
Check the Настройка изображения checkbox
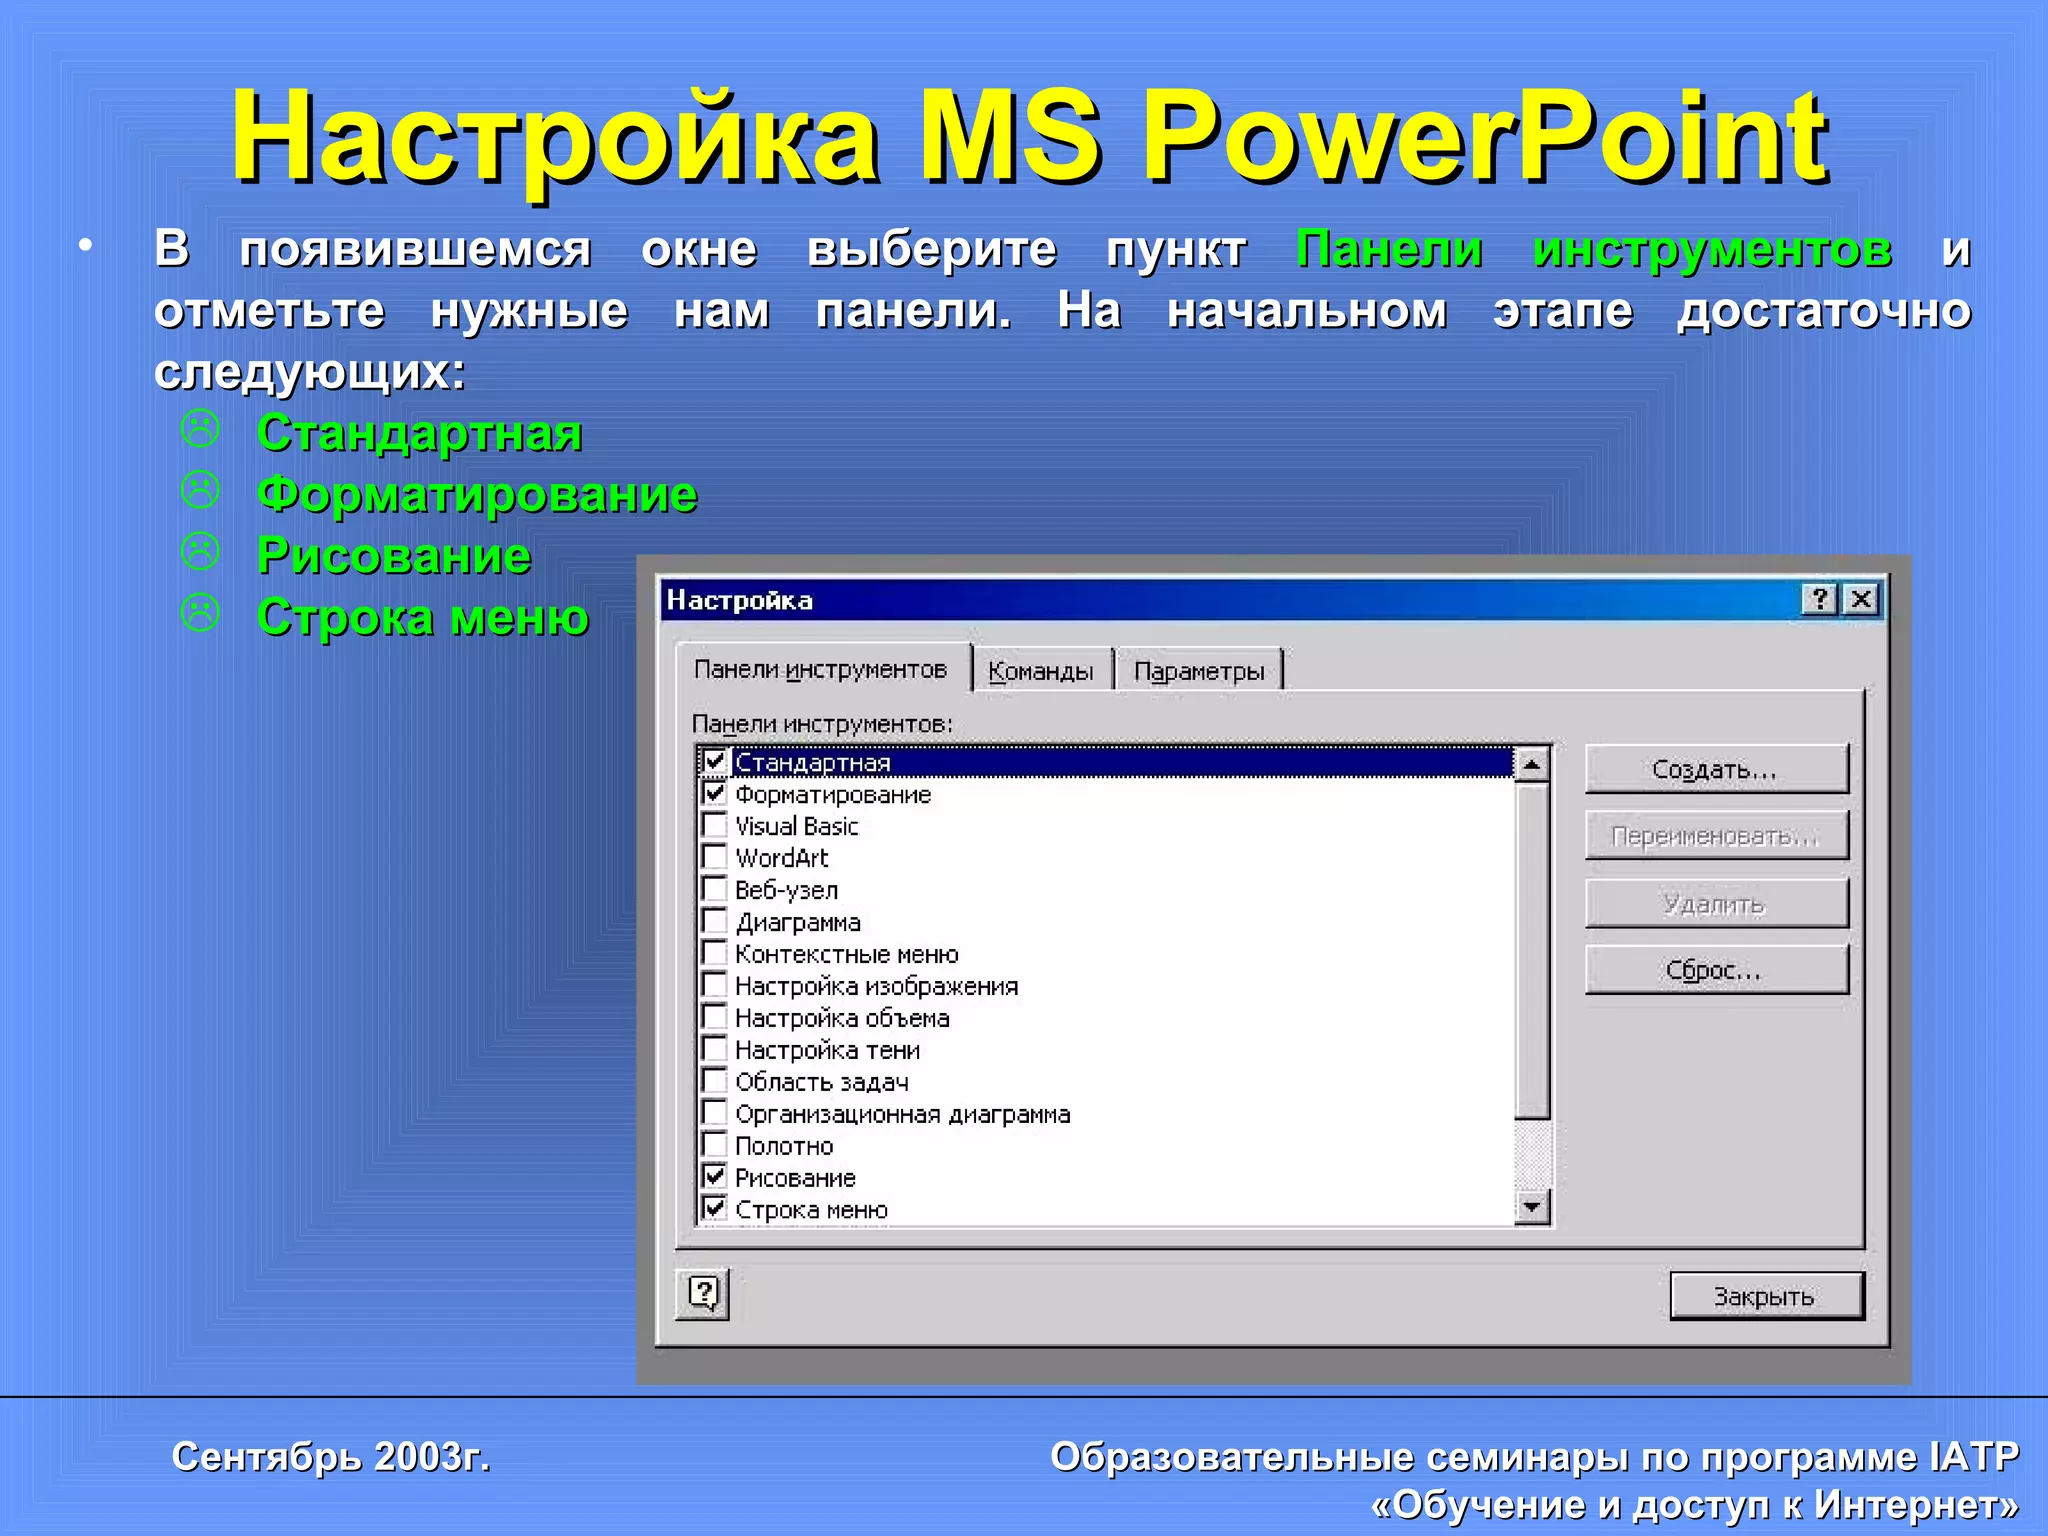(x=714, y=985)
